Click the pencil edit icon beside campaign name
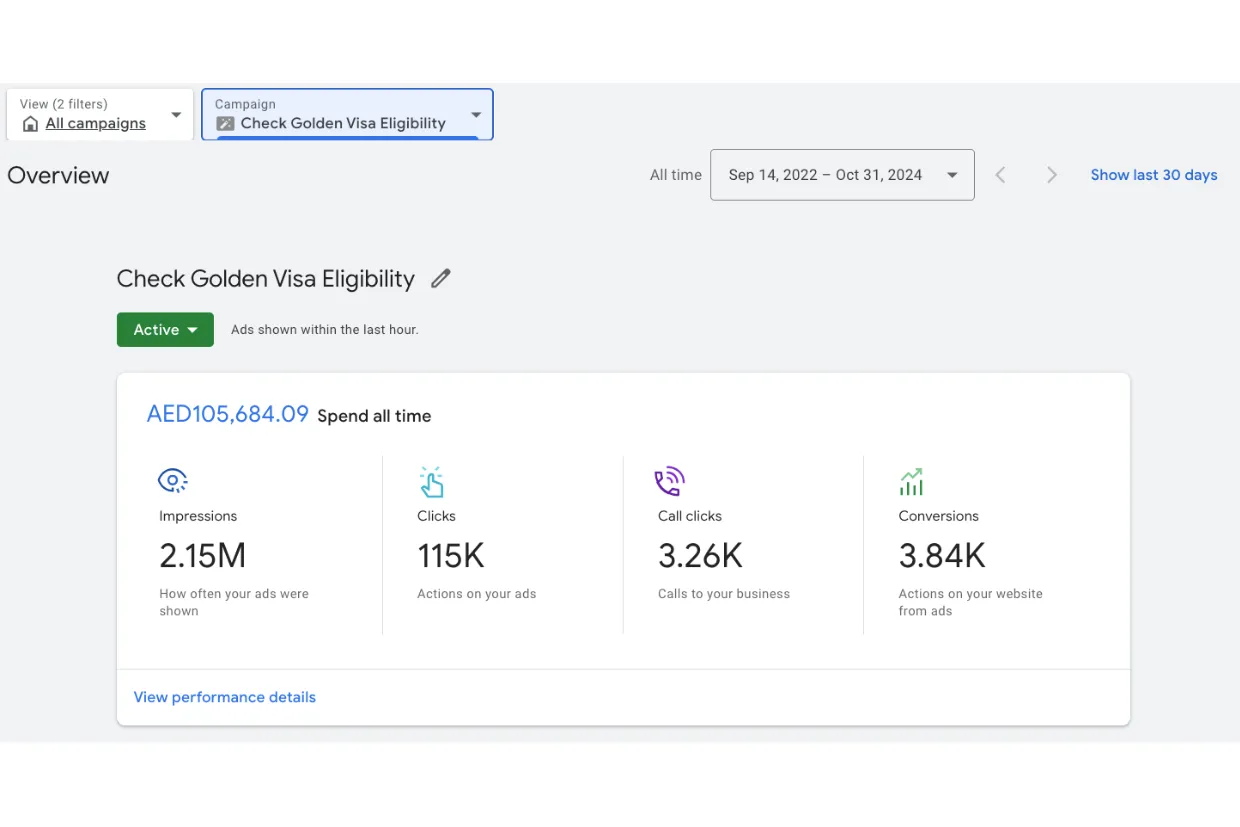 [x=441, y=279]
